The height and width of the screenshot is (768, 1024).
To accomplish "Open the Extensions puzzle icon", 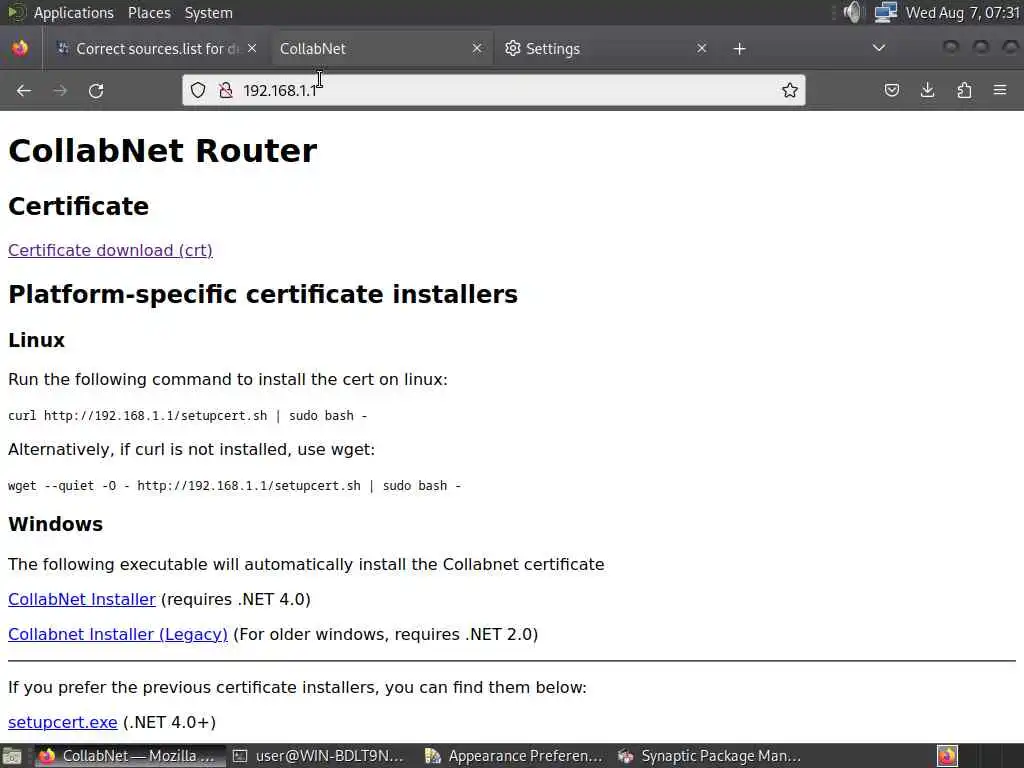I will (964, 90).
